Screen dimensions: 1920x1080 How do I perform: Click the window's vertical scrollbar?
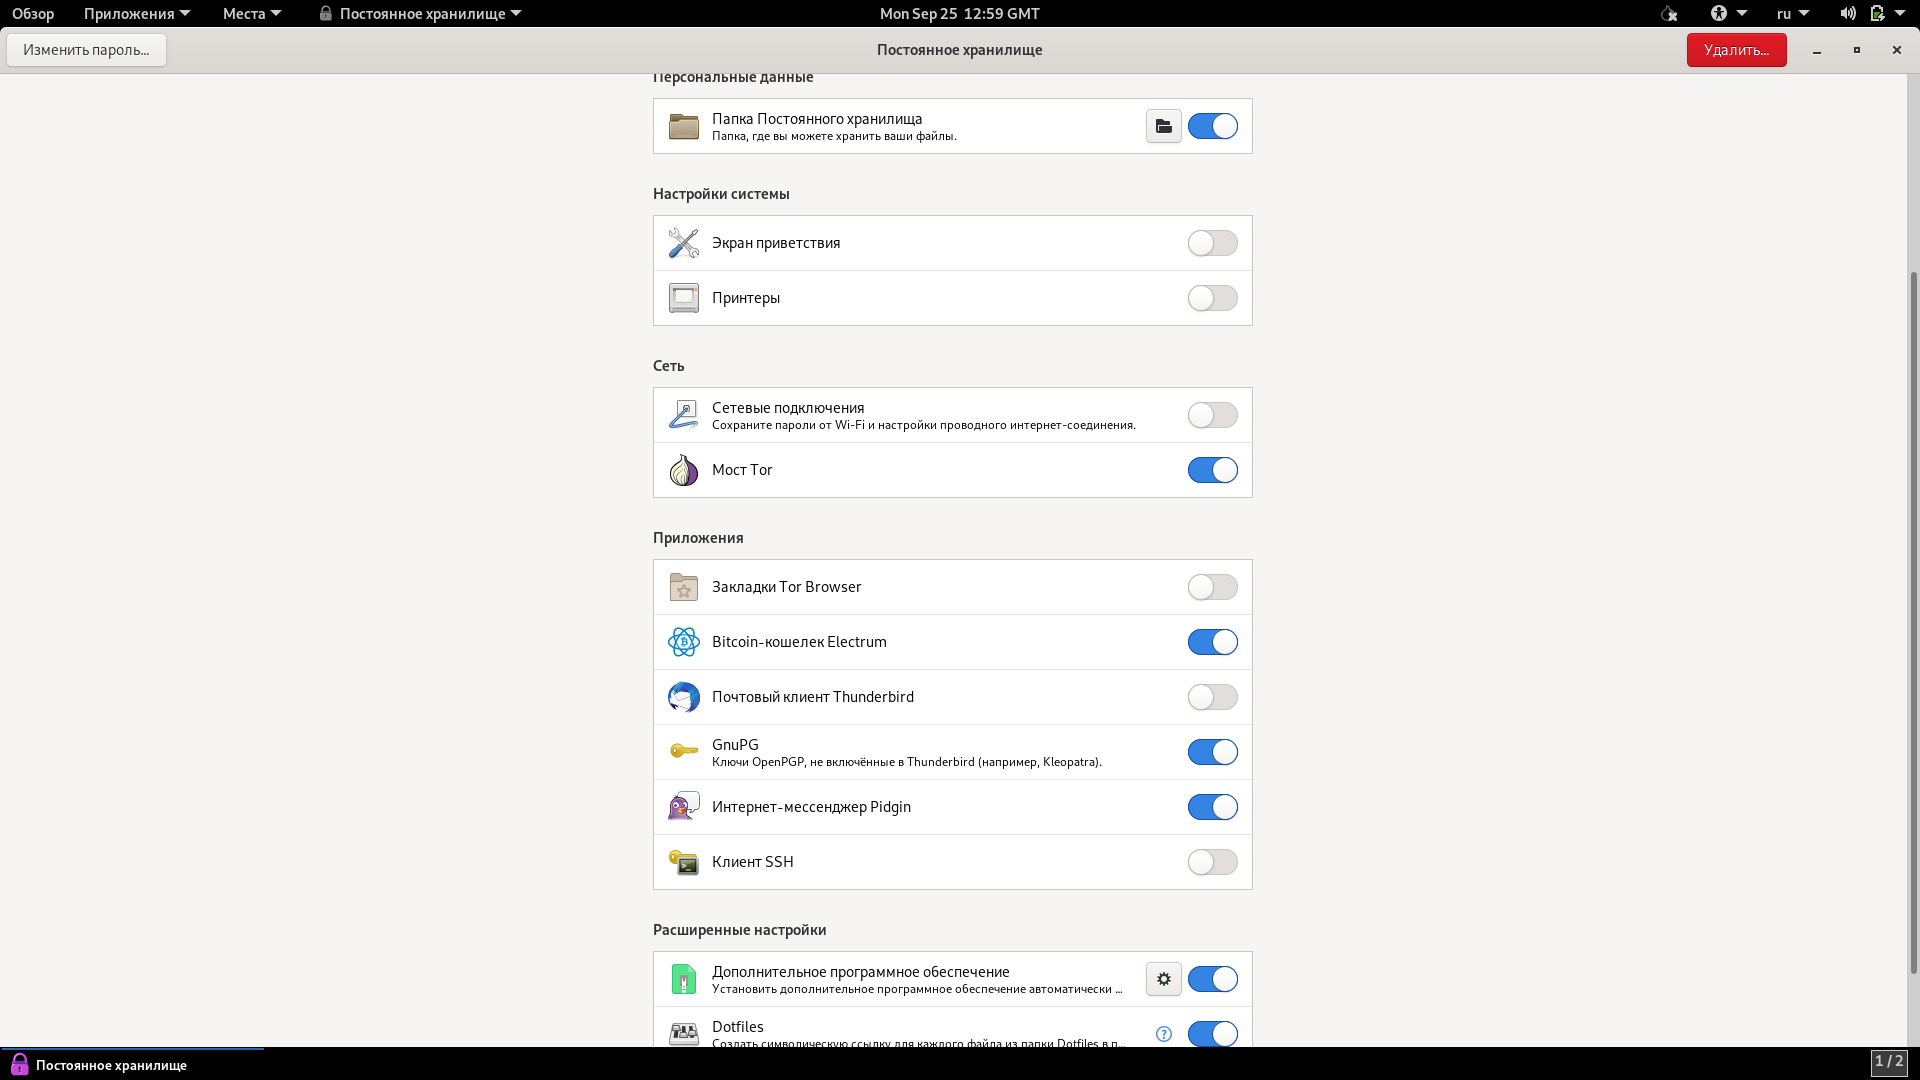[1914, 620]
